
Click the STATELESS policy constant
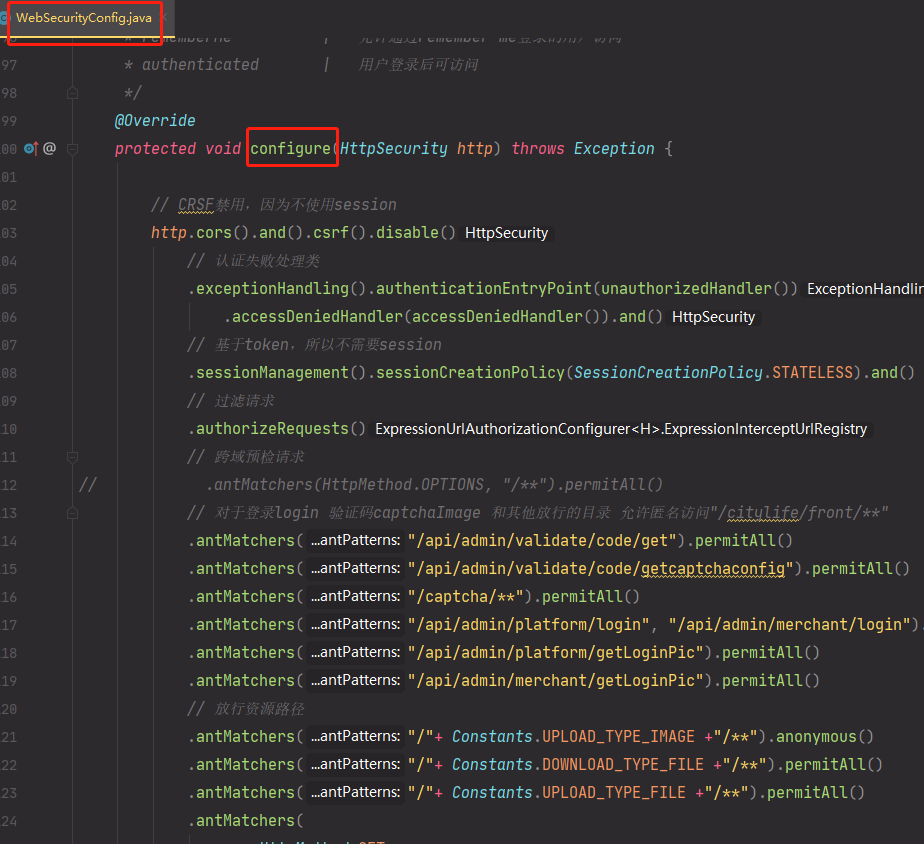click(x=813, y=372)
